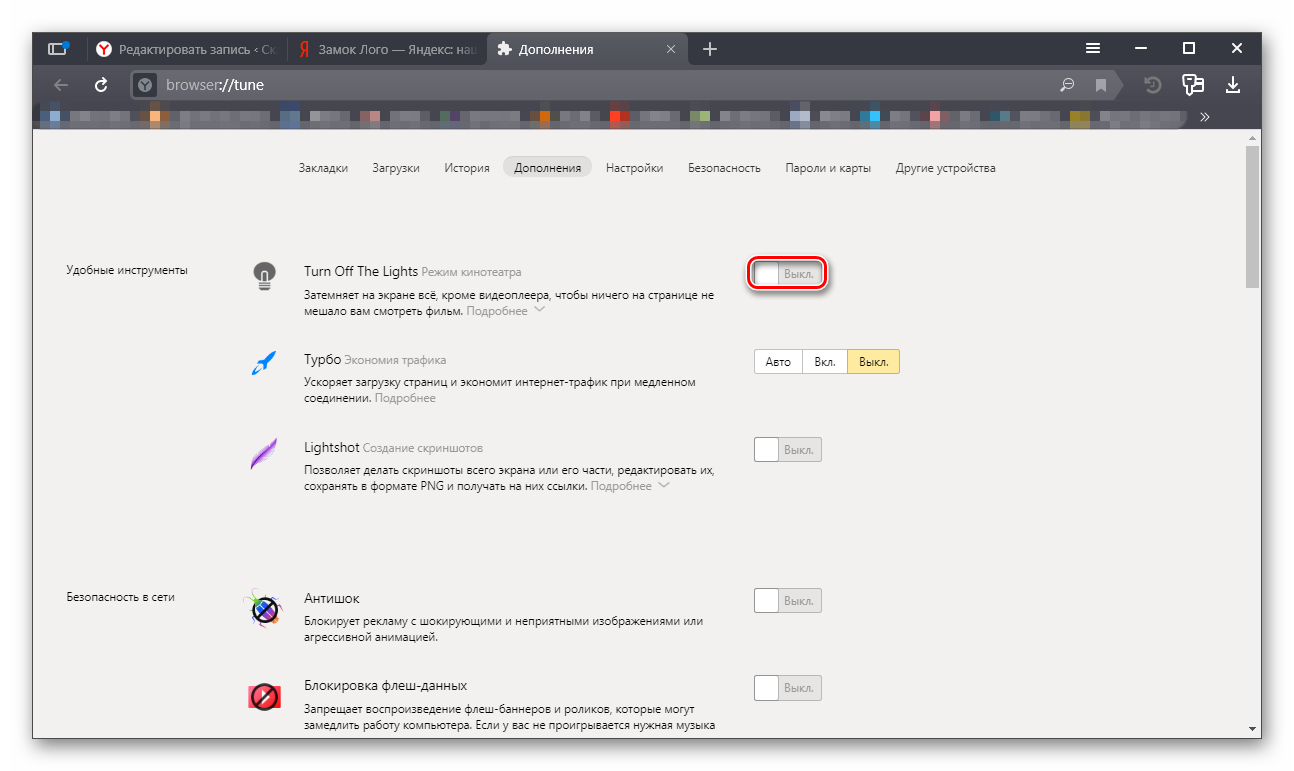Open the tab panel sidebar icon

coord(58,48)
